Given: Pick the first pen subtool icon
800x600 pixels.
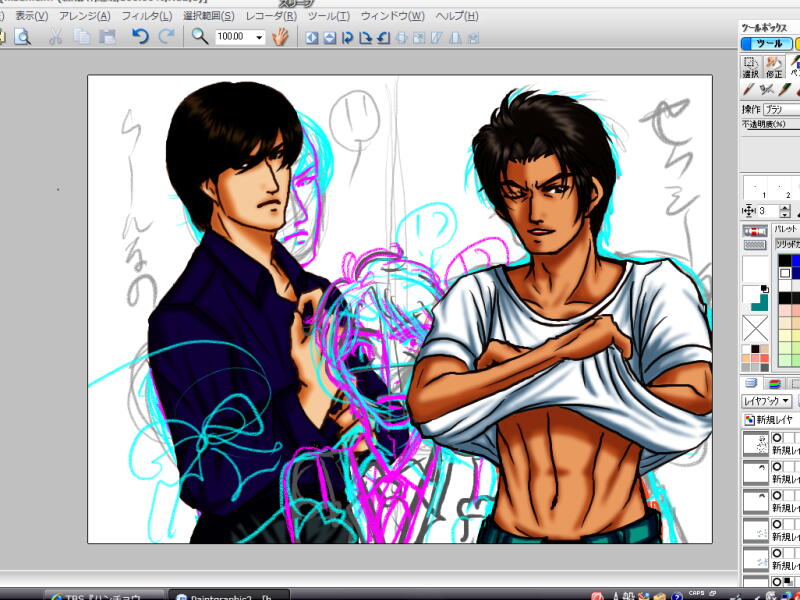Looking at the screenshot, I should click(x=749, y=89).
